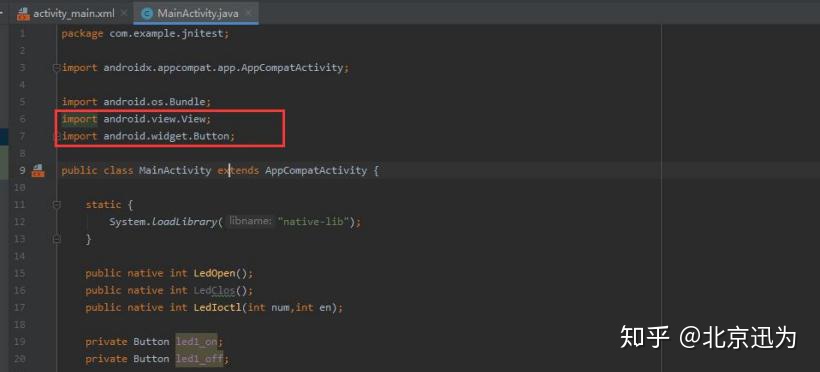Click the AppCompatActivity import statement
Screen dimensions: 820x372
(205, 67)
